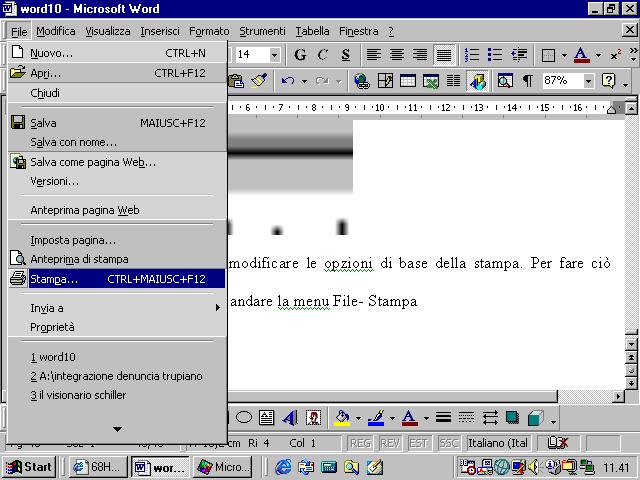Open the font color dropdown in formatting toolbar
The image size is (640, 480).
pos(598,55)
